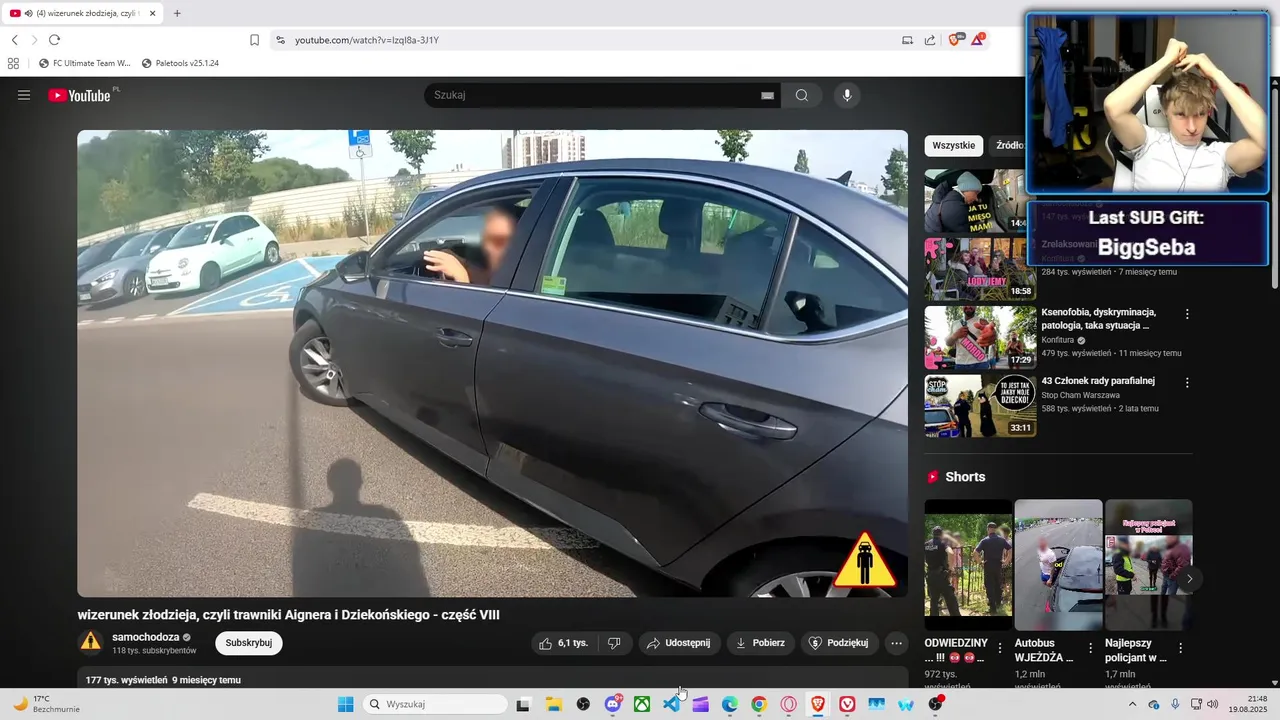Open the ODWIEDZINY short thumbnail
This screenshot has width=1280, height=720.
[x=968, y=565]
